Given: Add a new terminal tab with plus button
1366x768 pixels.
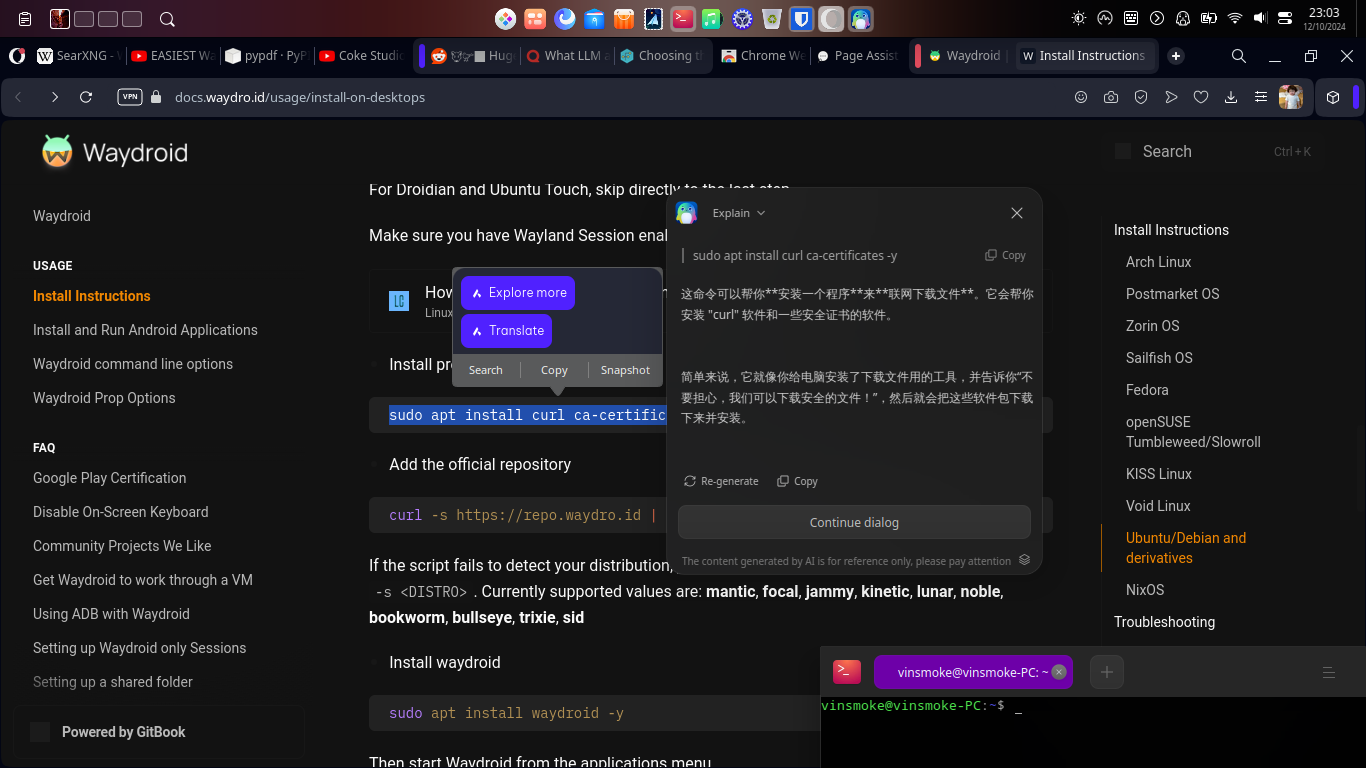Looking at the screenshot, I should pyautogui.click(x=1107, y=672).
